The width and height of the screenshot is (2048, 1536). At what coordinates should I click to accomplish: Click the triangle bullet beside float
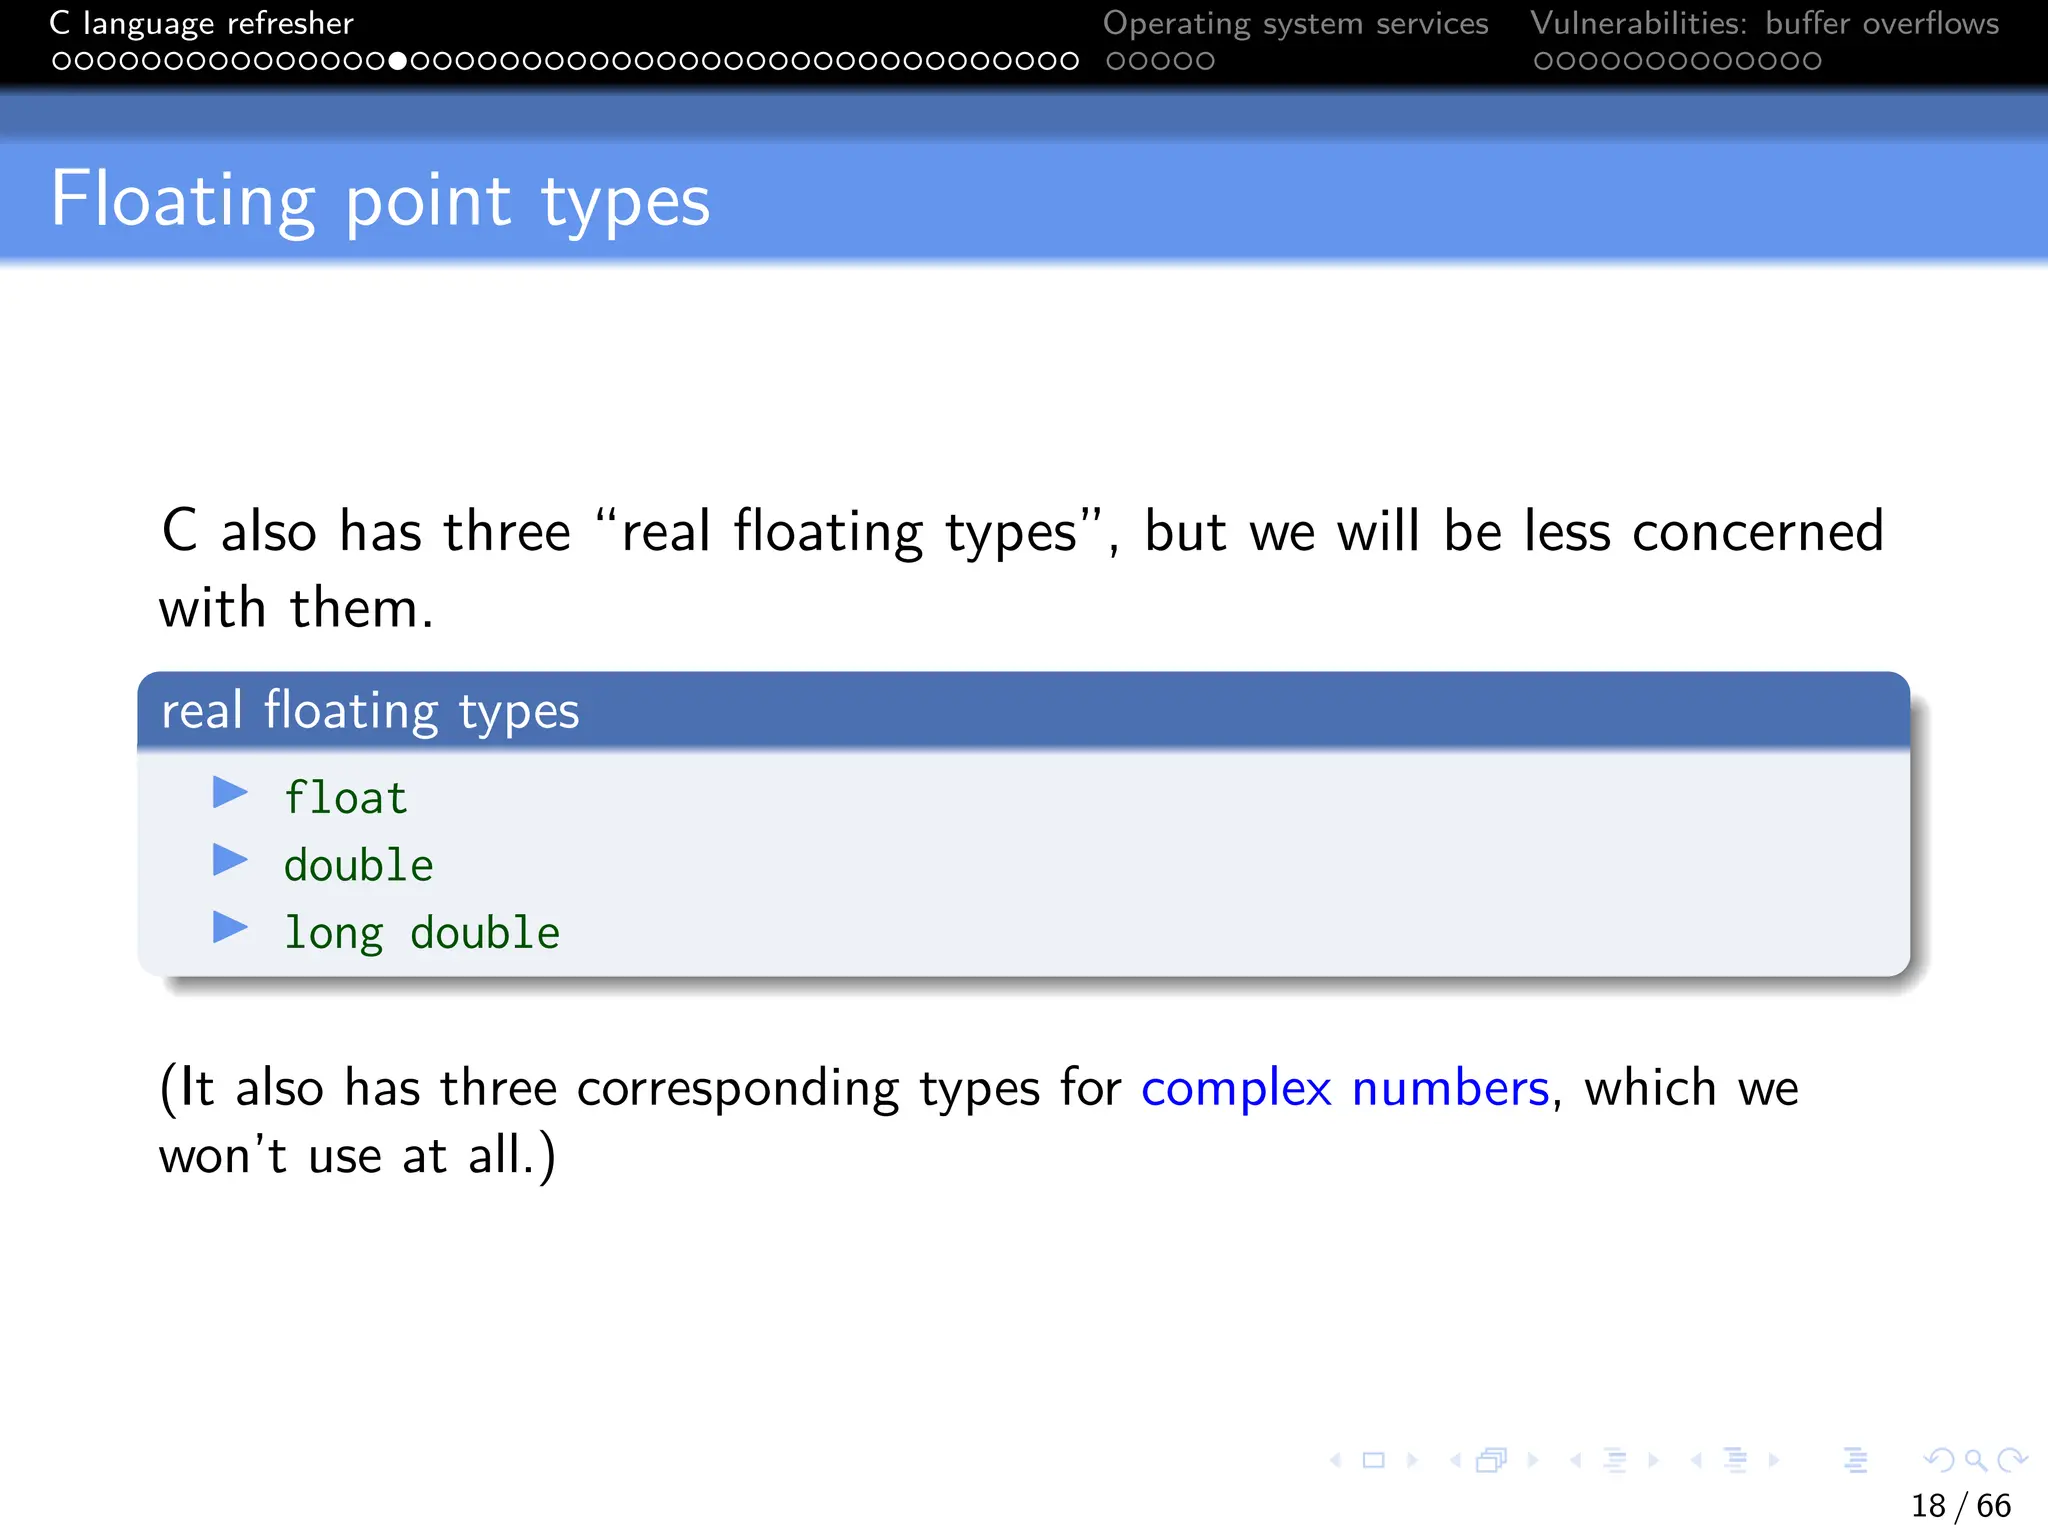pyautogui.click(x=230, y=793)
